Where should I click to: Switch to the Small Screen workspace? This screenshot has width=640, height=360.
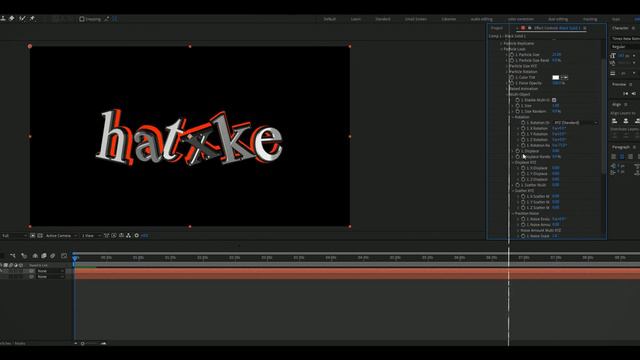(416, 19)
